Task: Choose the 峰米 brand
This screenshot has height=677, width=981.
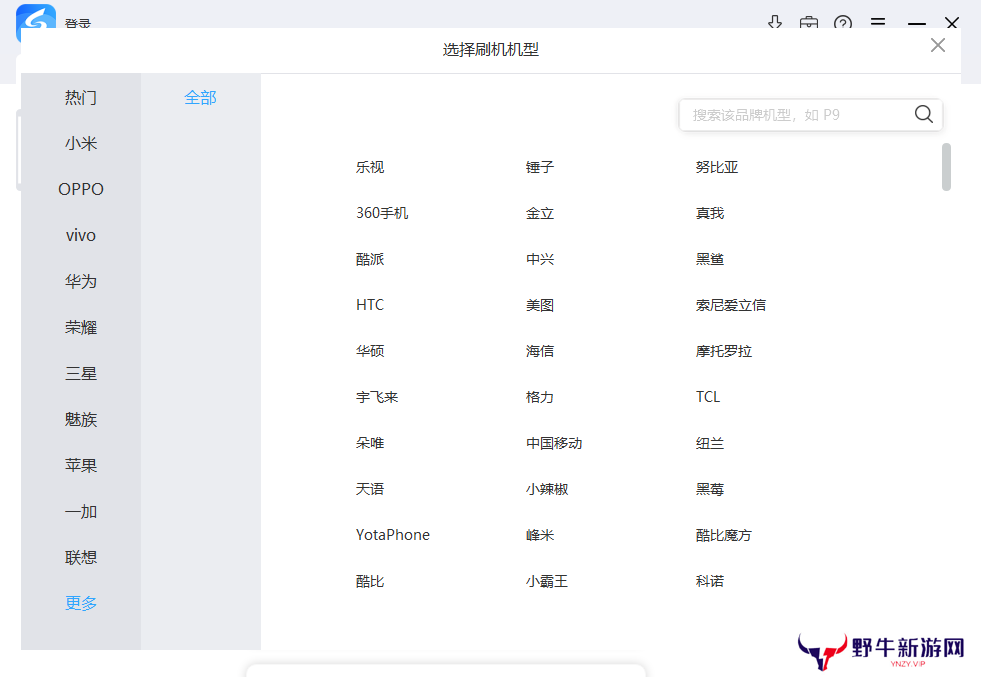Action: pyautogui.click(x=539, y=535)
